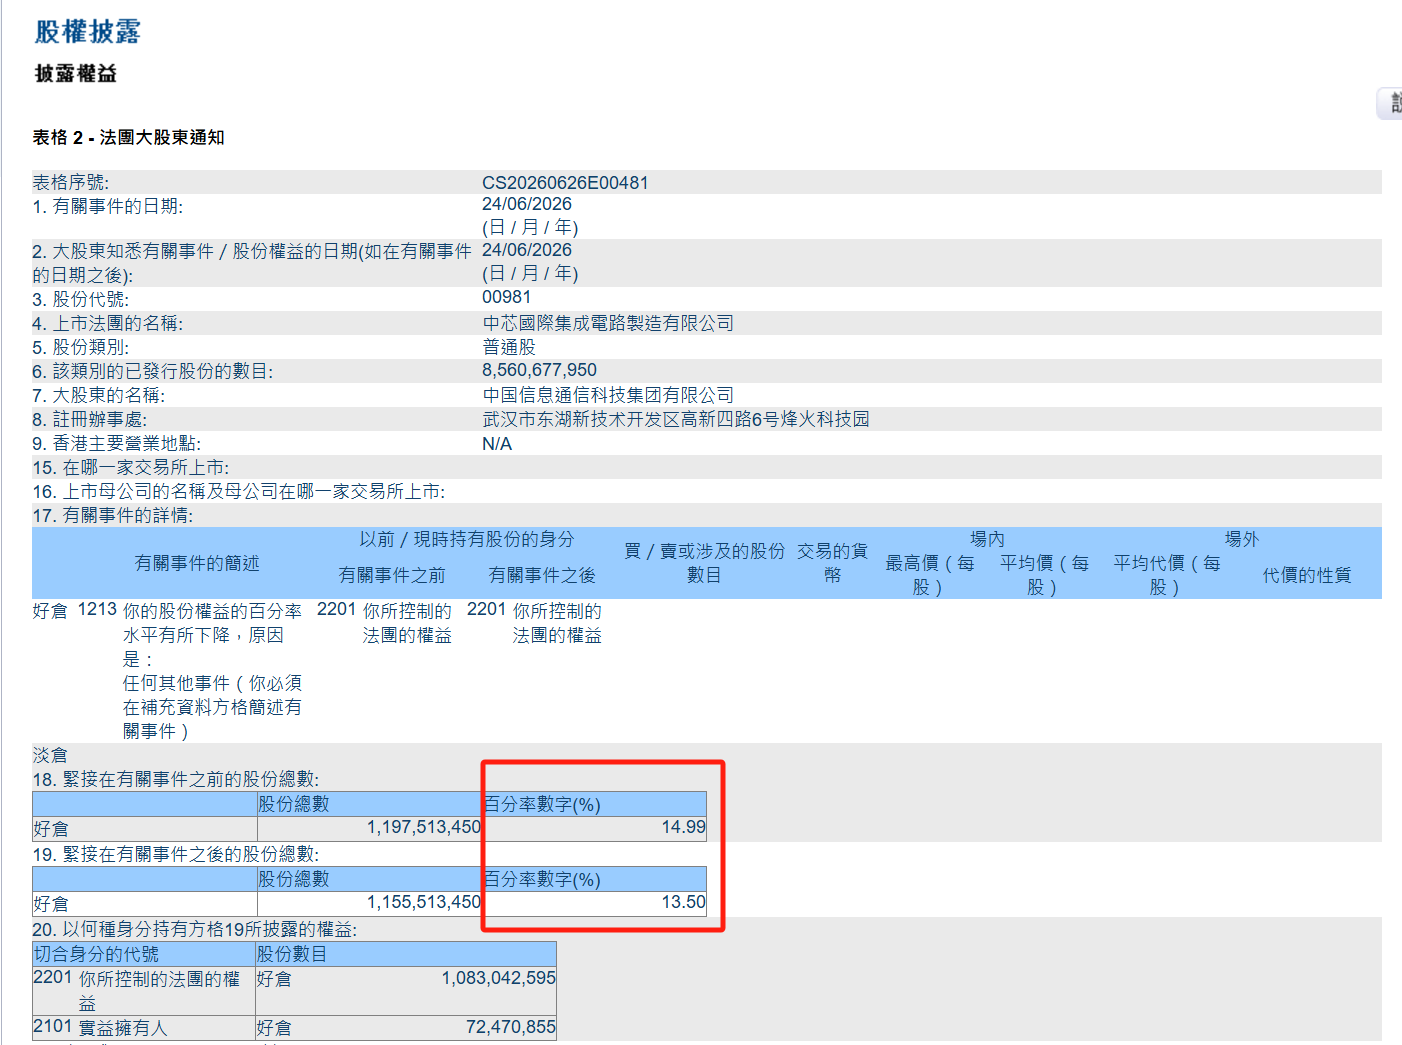Click sub-header 有關事件之前
The width and height of the screenshot is (1402, 1045).
coord(392,575)
